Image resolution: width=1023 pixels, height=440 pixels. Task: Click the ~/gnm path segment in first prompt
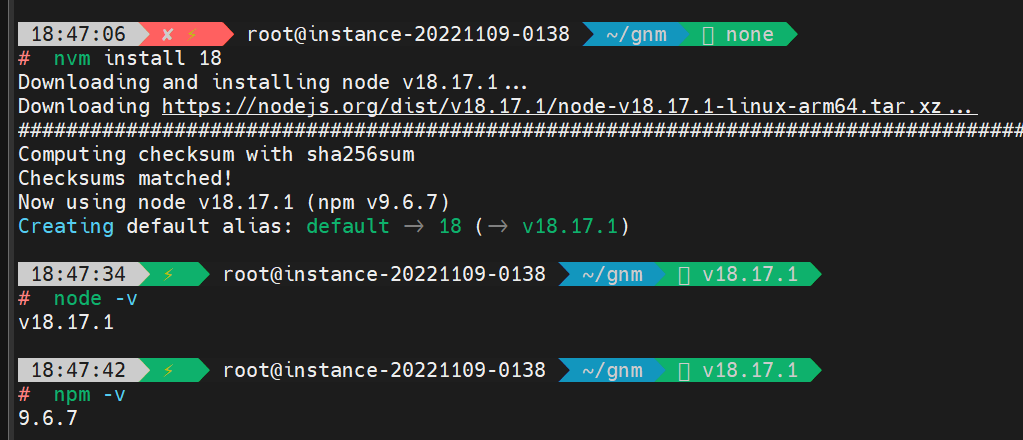pos(637,35)
